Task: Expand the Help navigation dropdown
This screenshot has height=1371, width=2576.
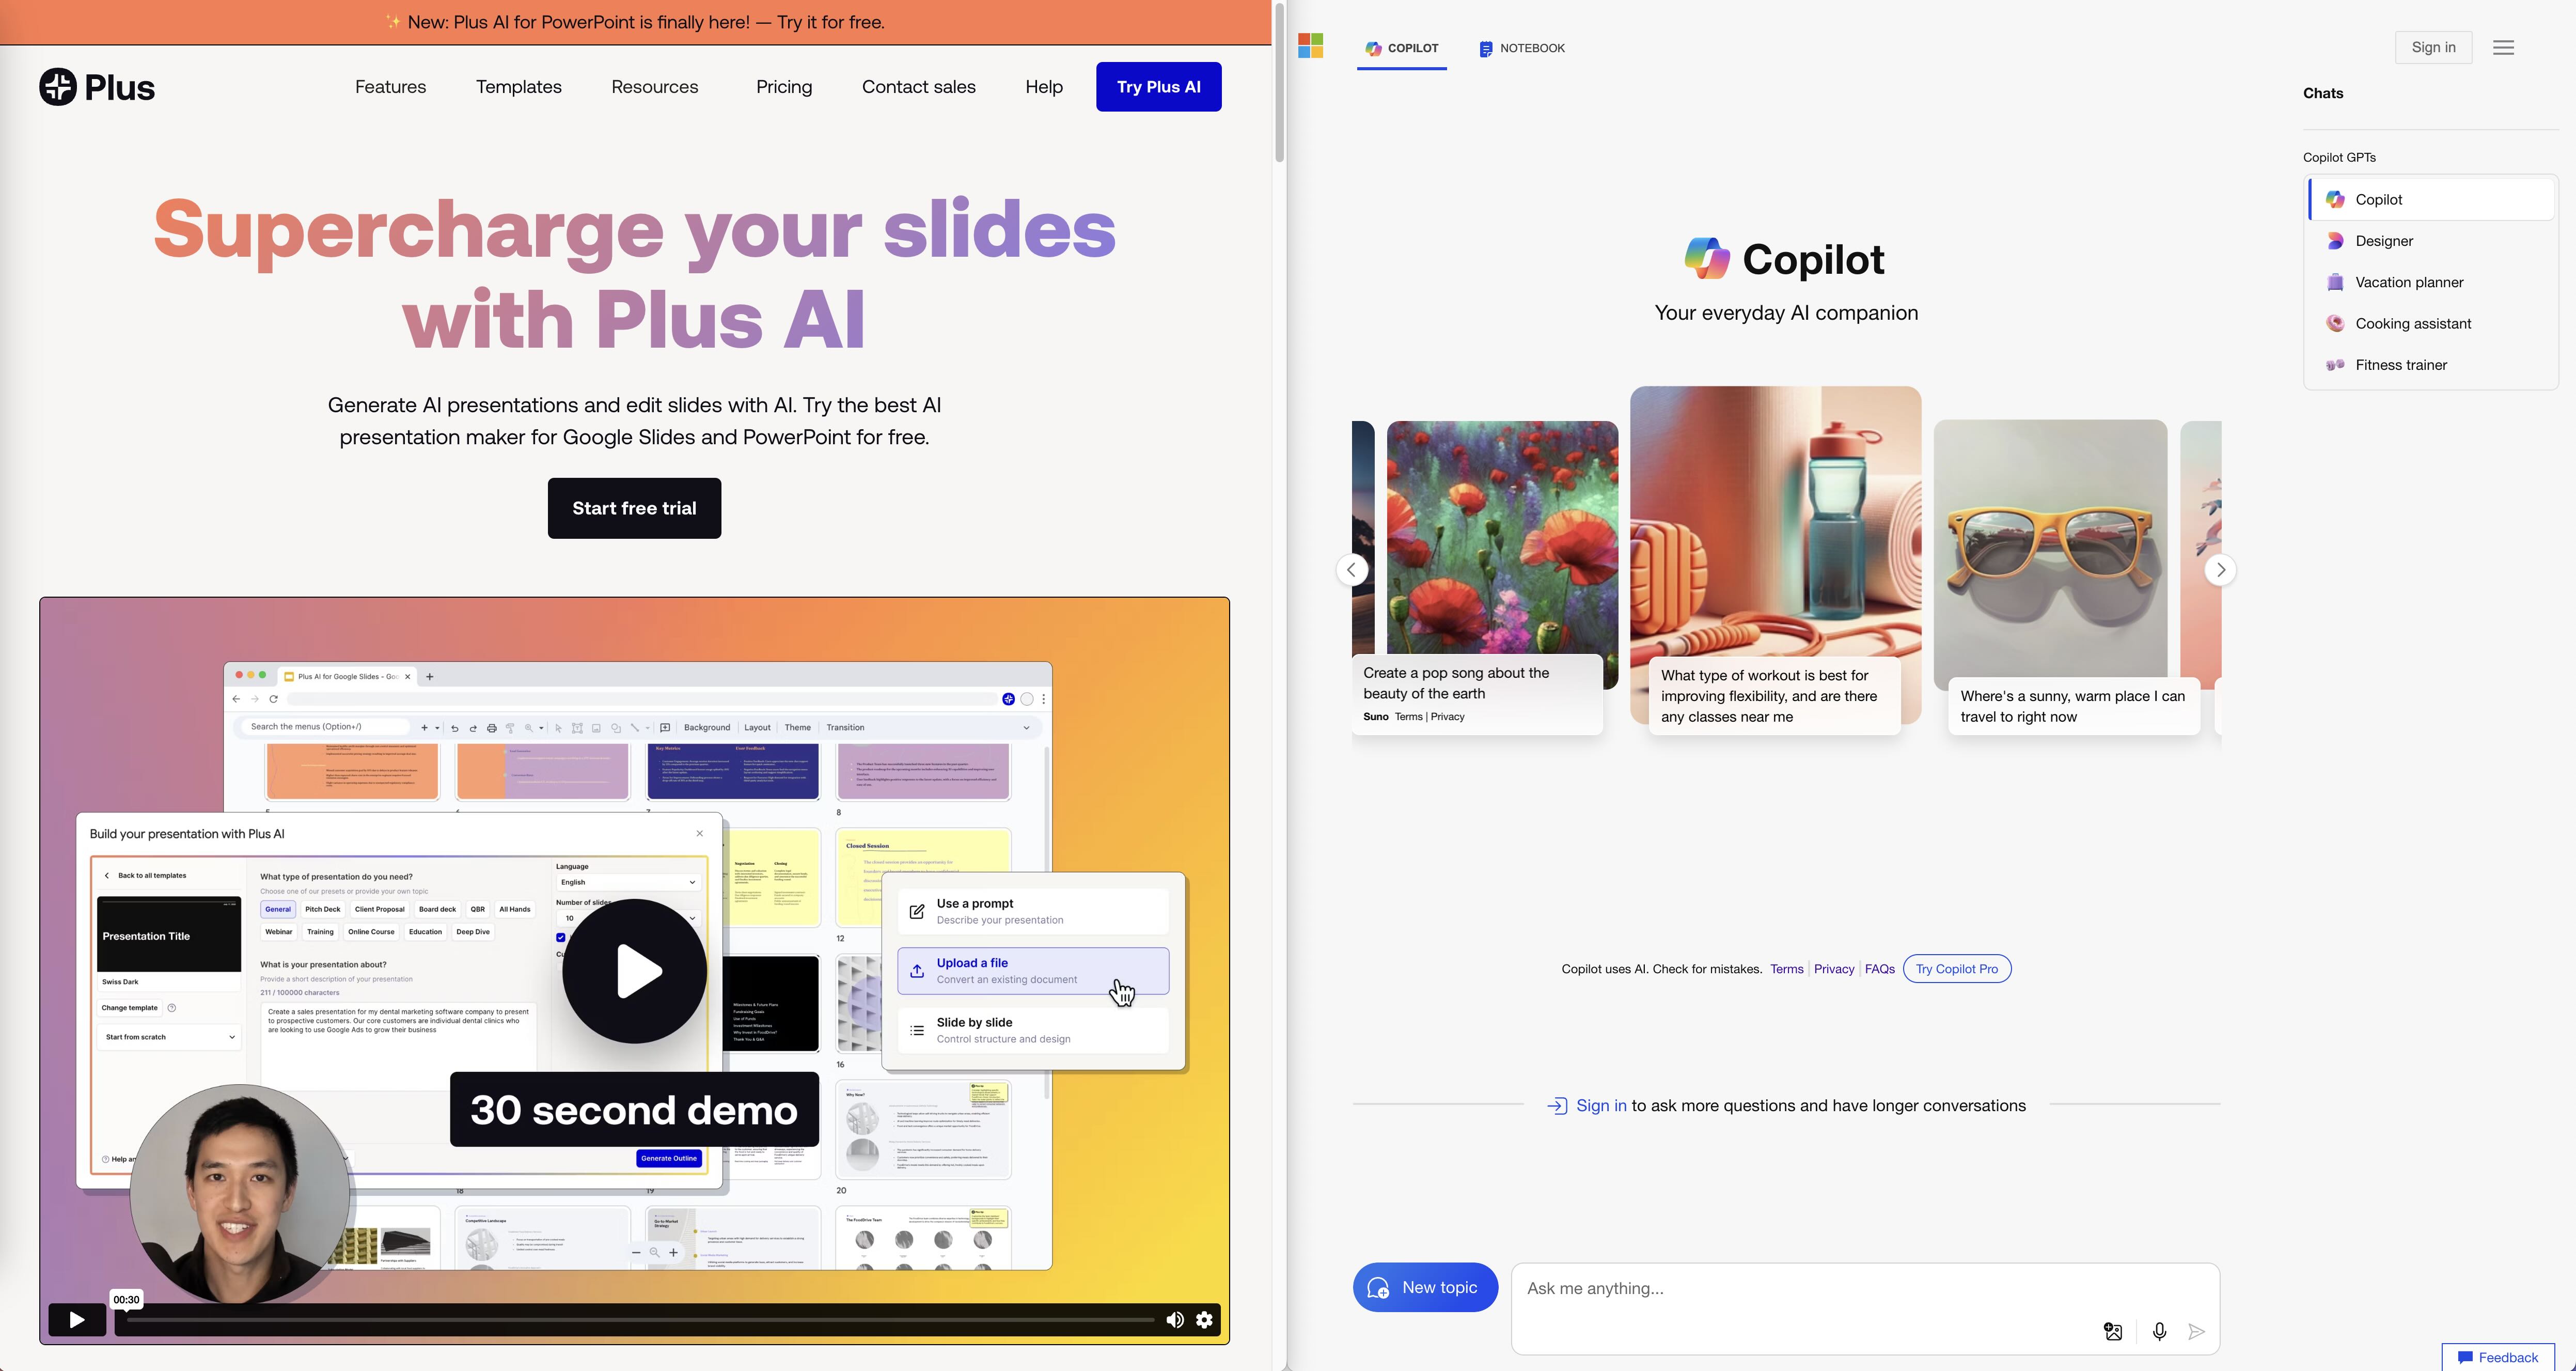Action: pos(1043,85)
